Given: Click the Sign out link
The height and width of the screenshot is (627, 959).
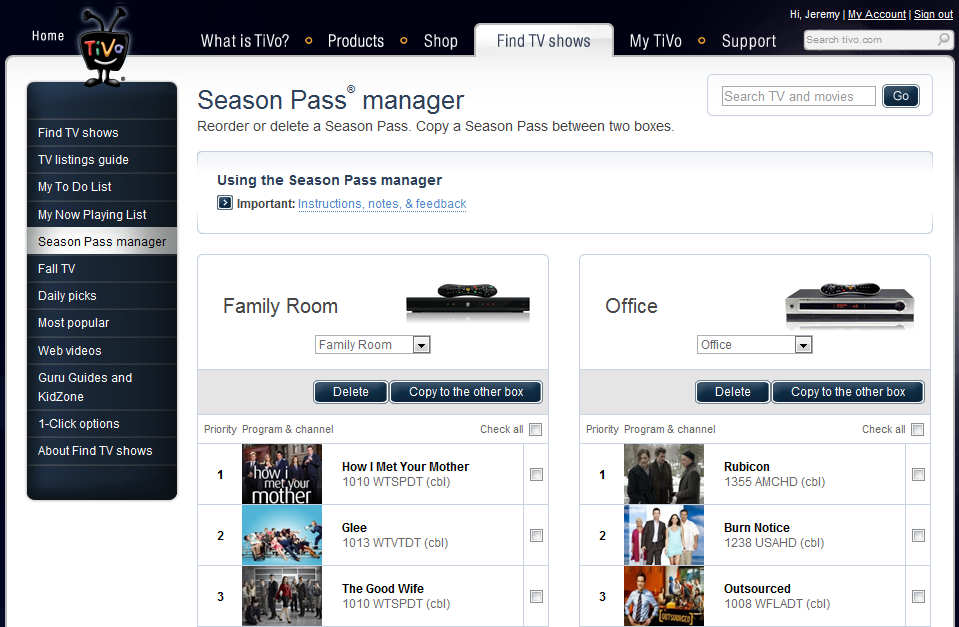Looking at the screenshot, I should click(933, 14).
